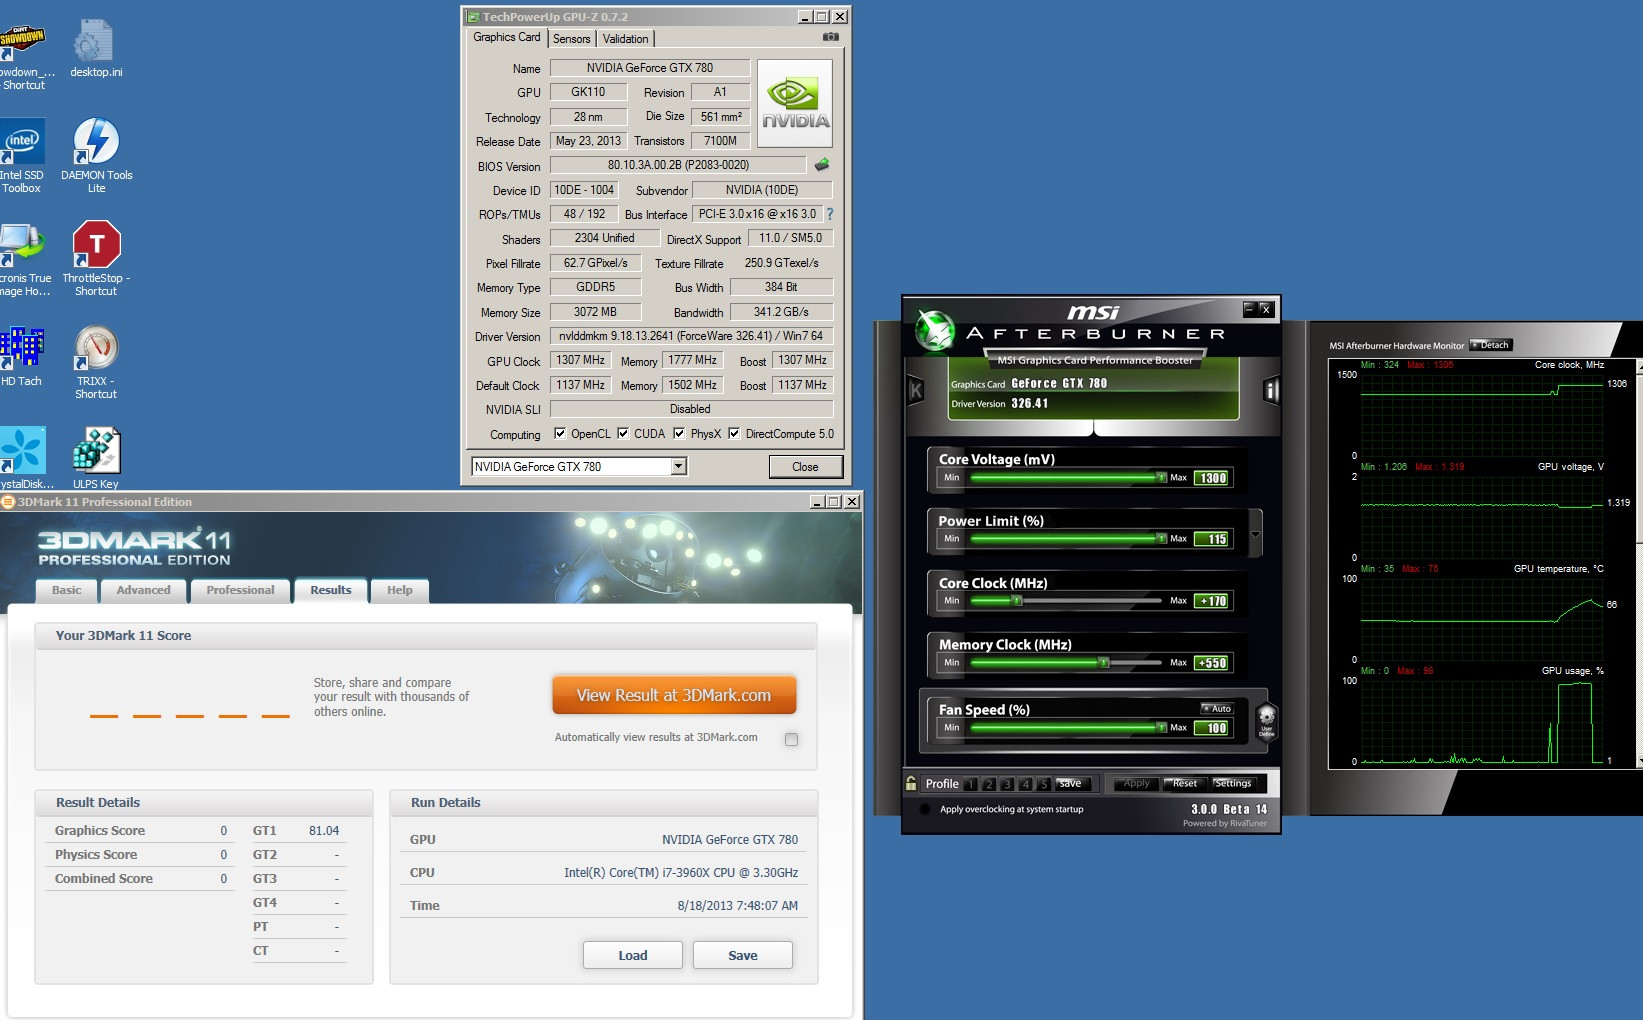Select Afterburner profile slot 1
This screenshot has height=1020, width=1643.
(970, 784)
